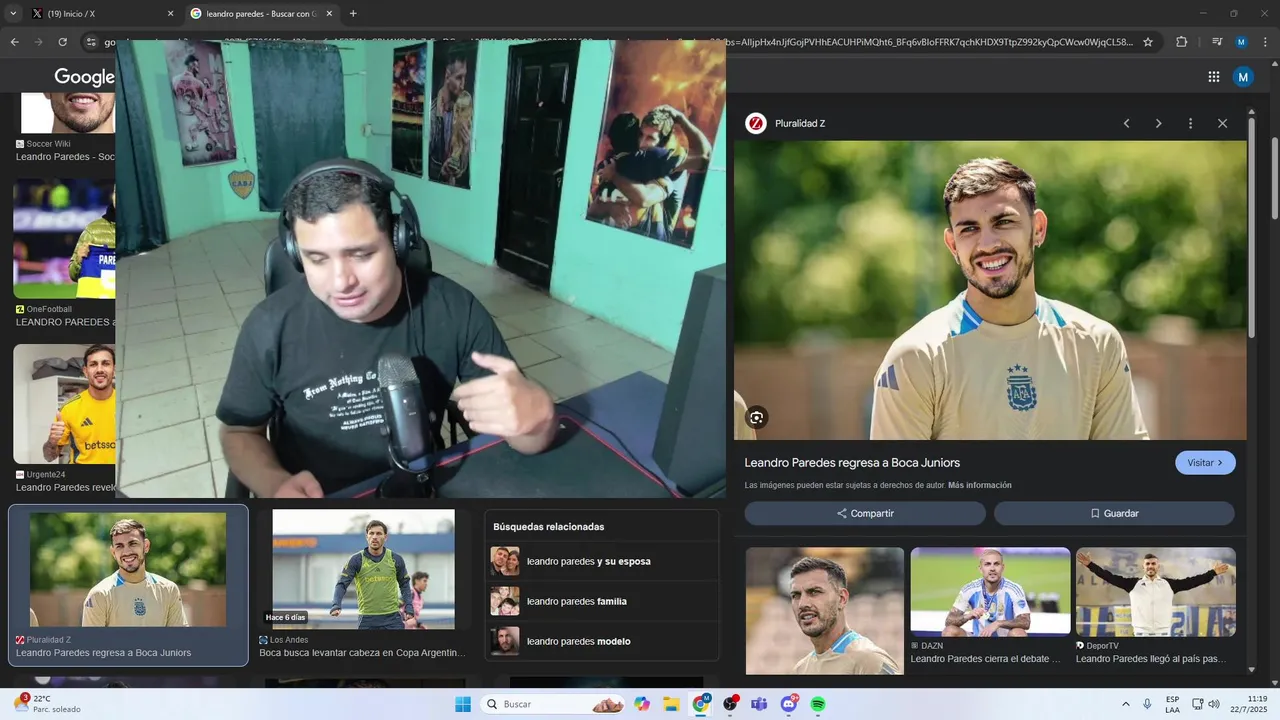Open the Chrome three-dot menu
Viewport: 1280px width, 720px height.
pyautogui.click(x=1265, y=42)
